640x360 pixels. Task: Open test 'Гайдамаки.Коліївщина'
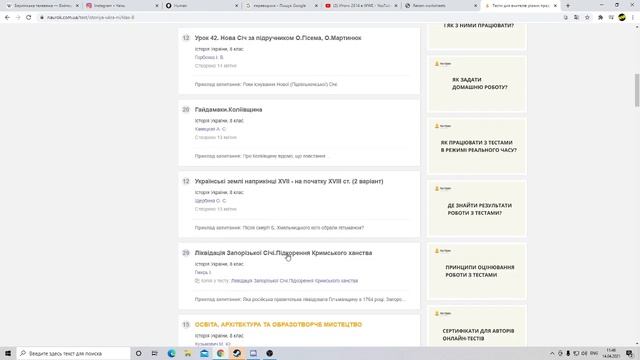(x=229, y=110)
